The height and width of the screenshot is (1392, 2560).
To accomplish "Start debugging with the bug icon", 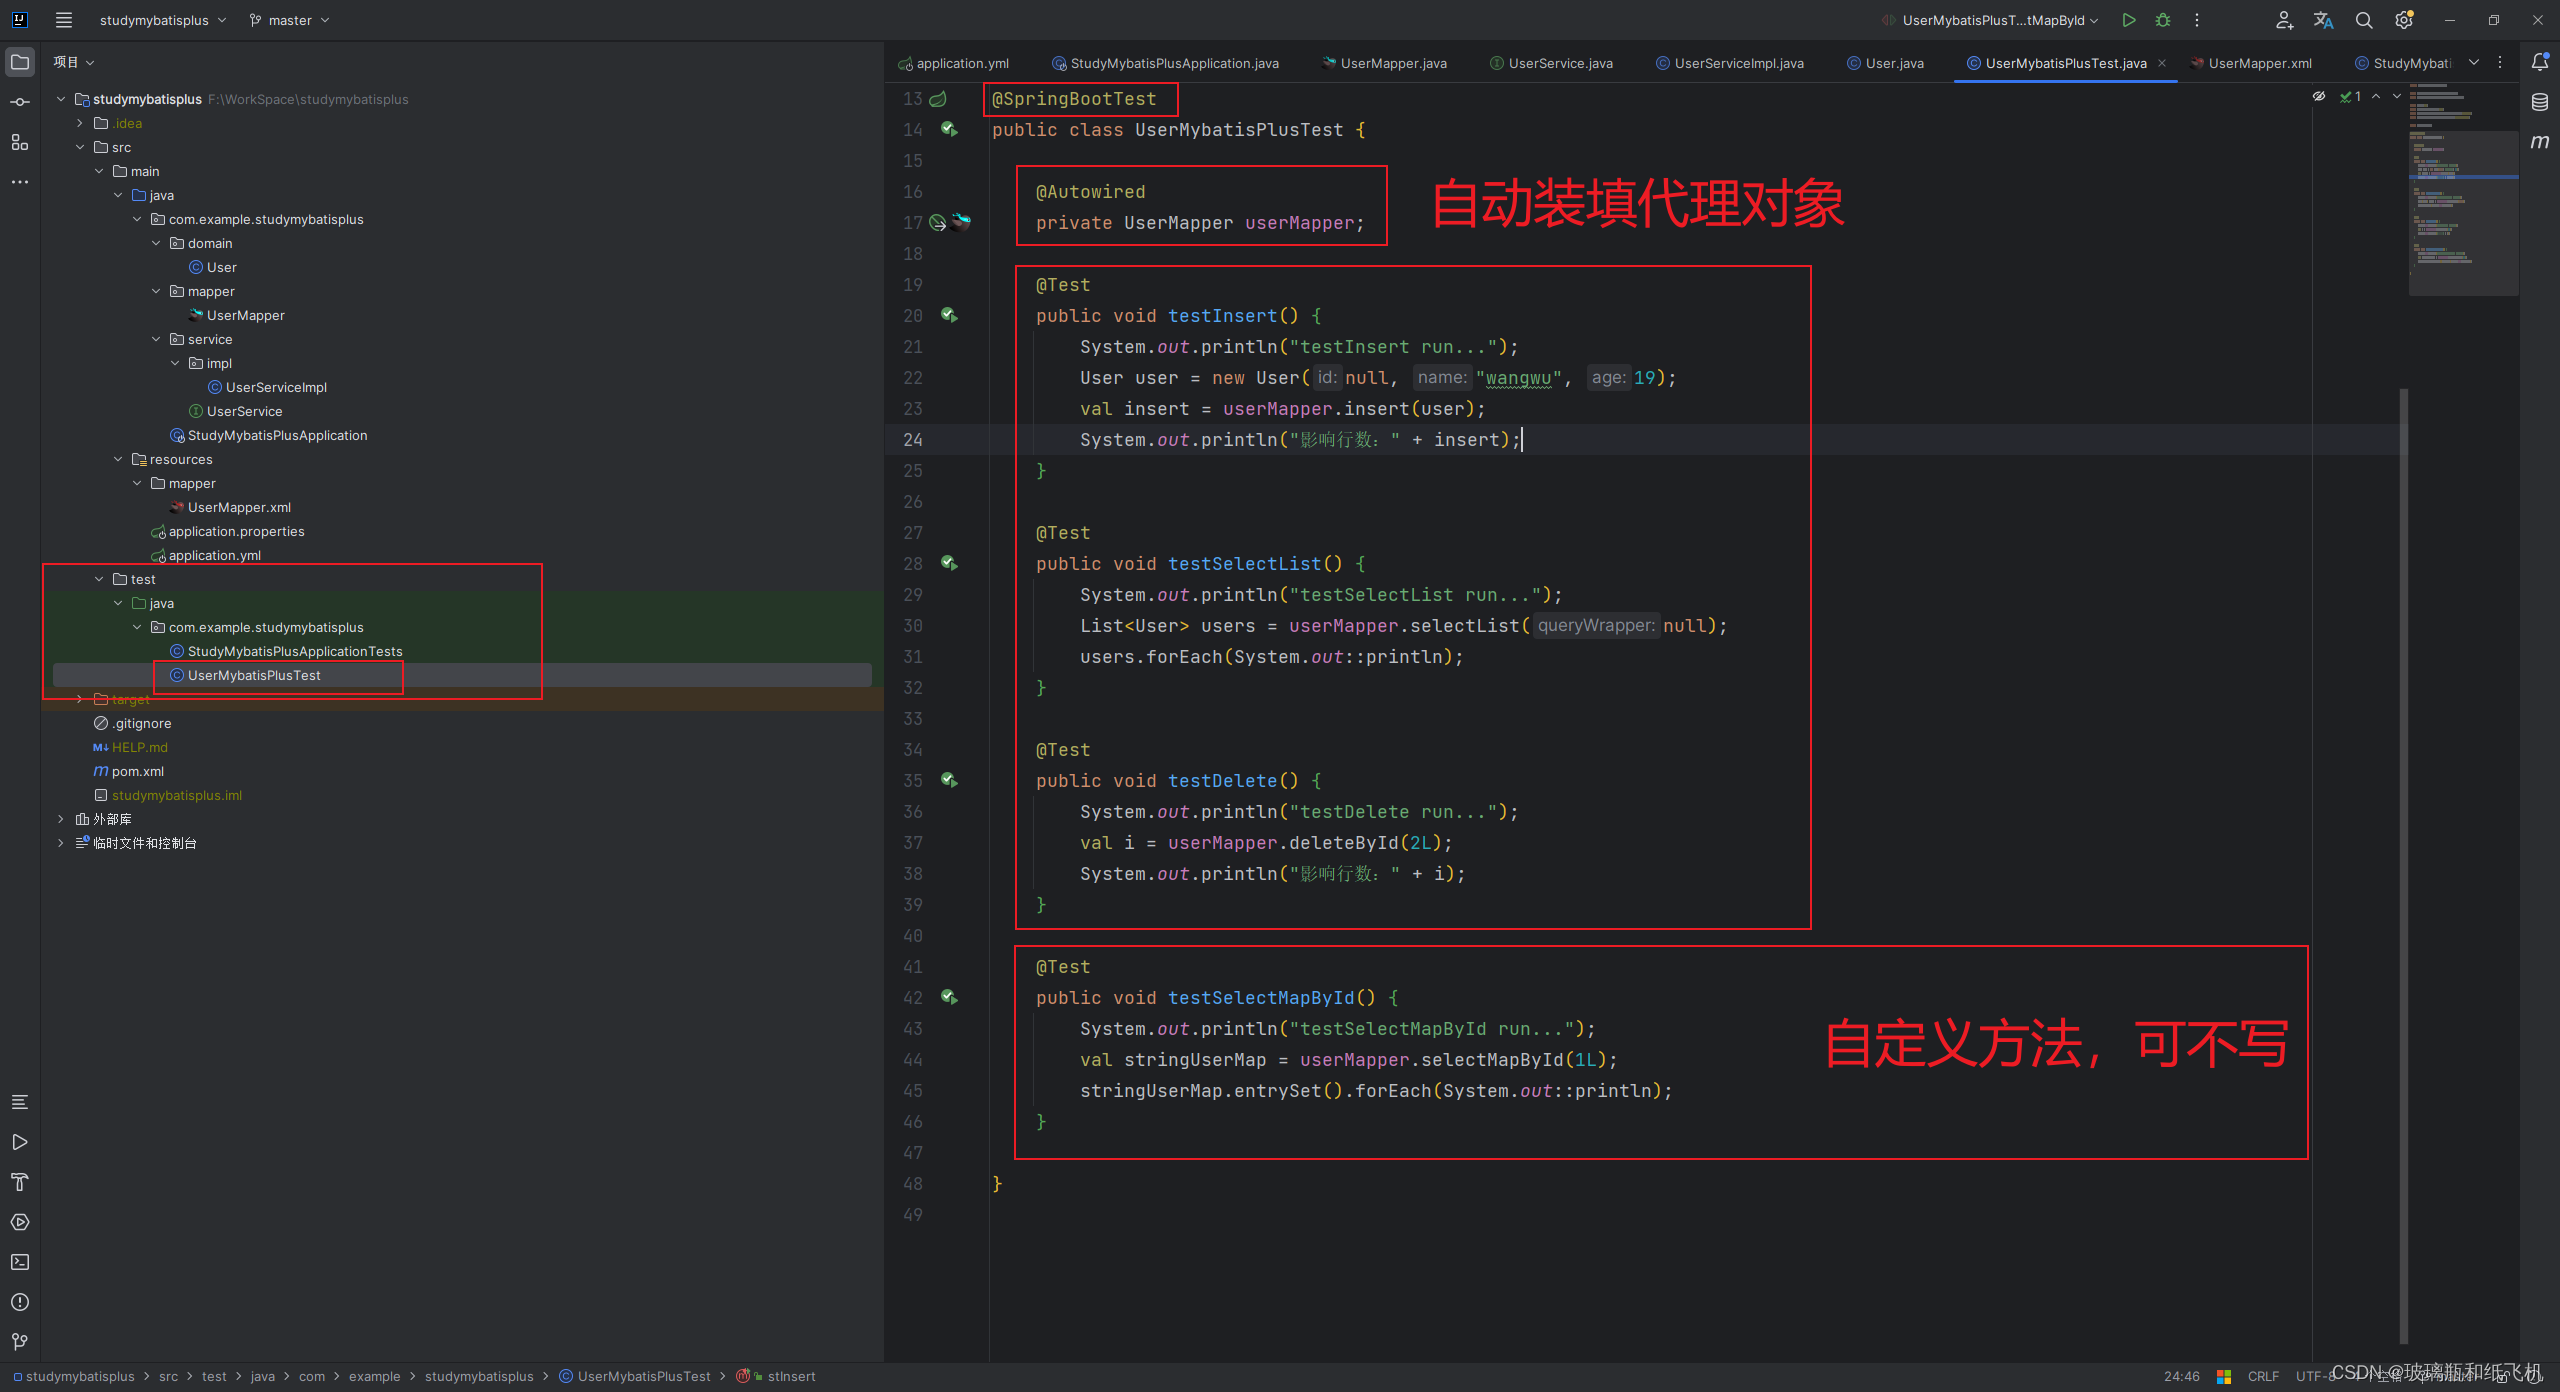I will 2163,20.
